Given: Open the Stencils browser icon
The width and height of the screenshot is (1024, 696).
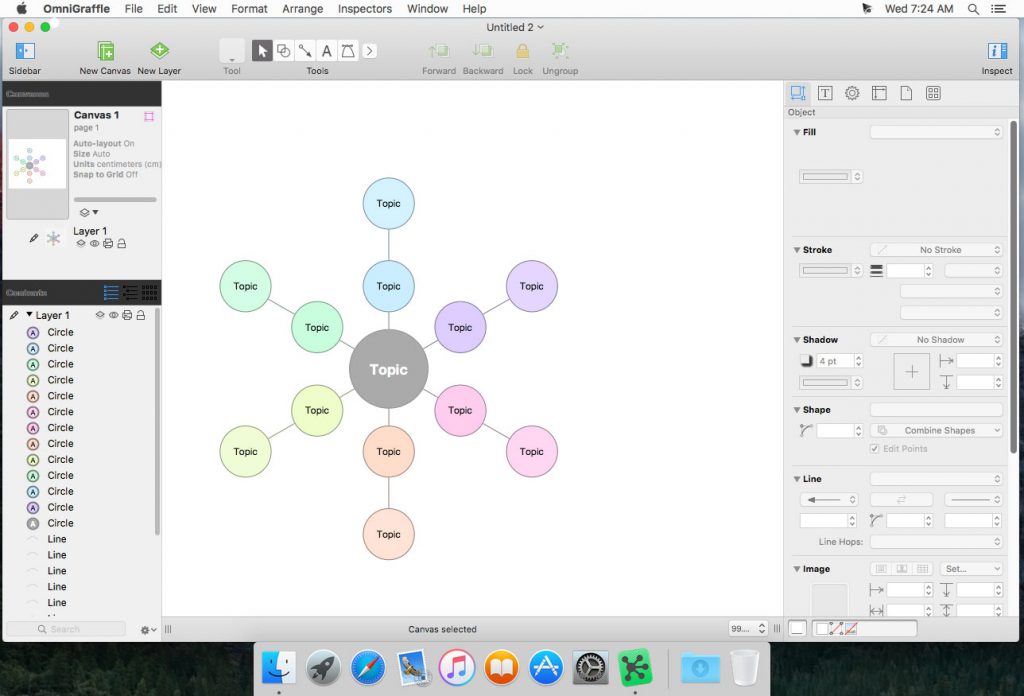Looking at the screenshot, I should (931, 93).
